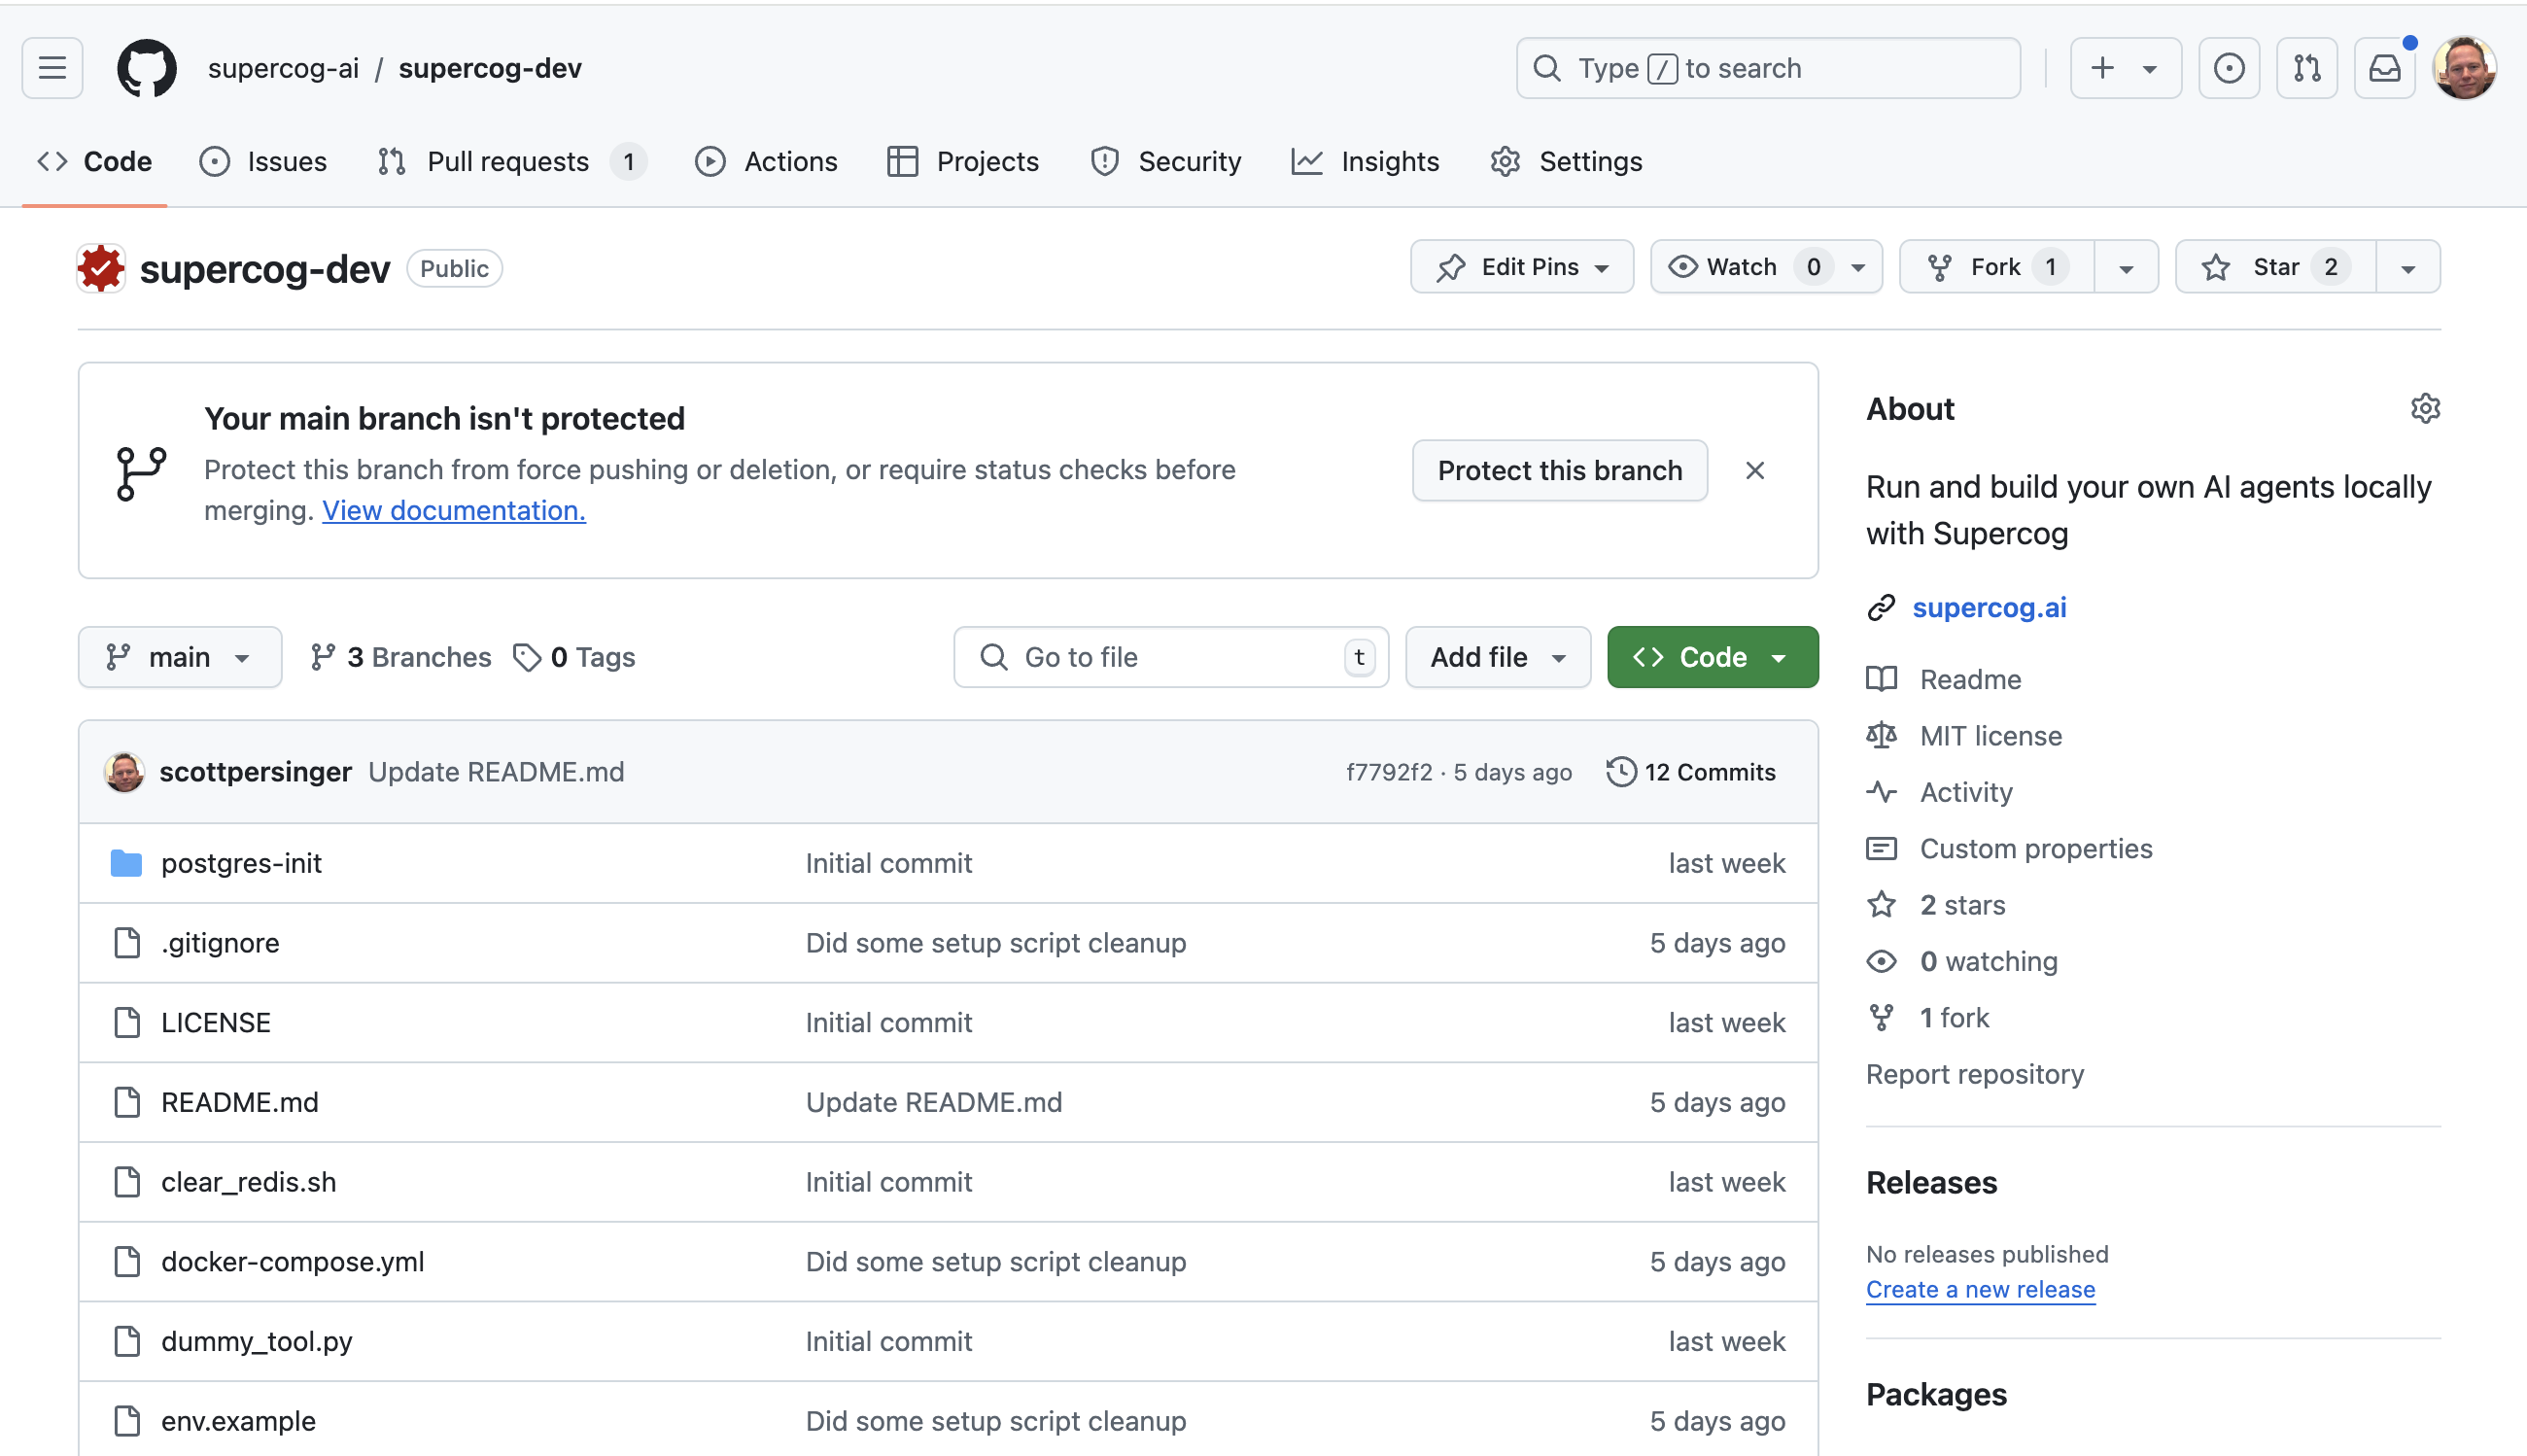
Task: Expand the Watch options dropdown arrow
Action: tap(1858, 268)
